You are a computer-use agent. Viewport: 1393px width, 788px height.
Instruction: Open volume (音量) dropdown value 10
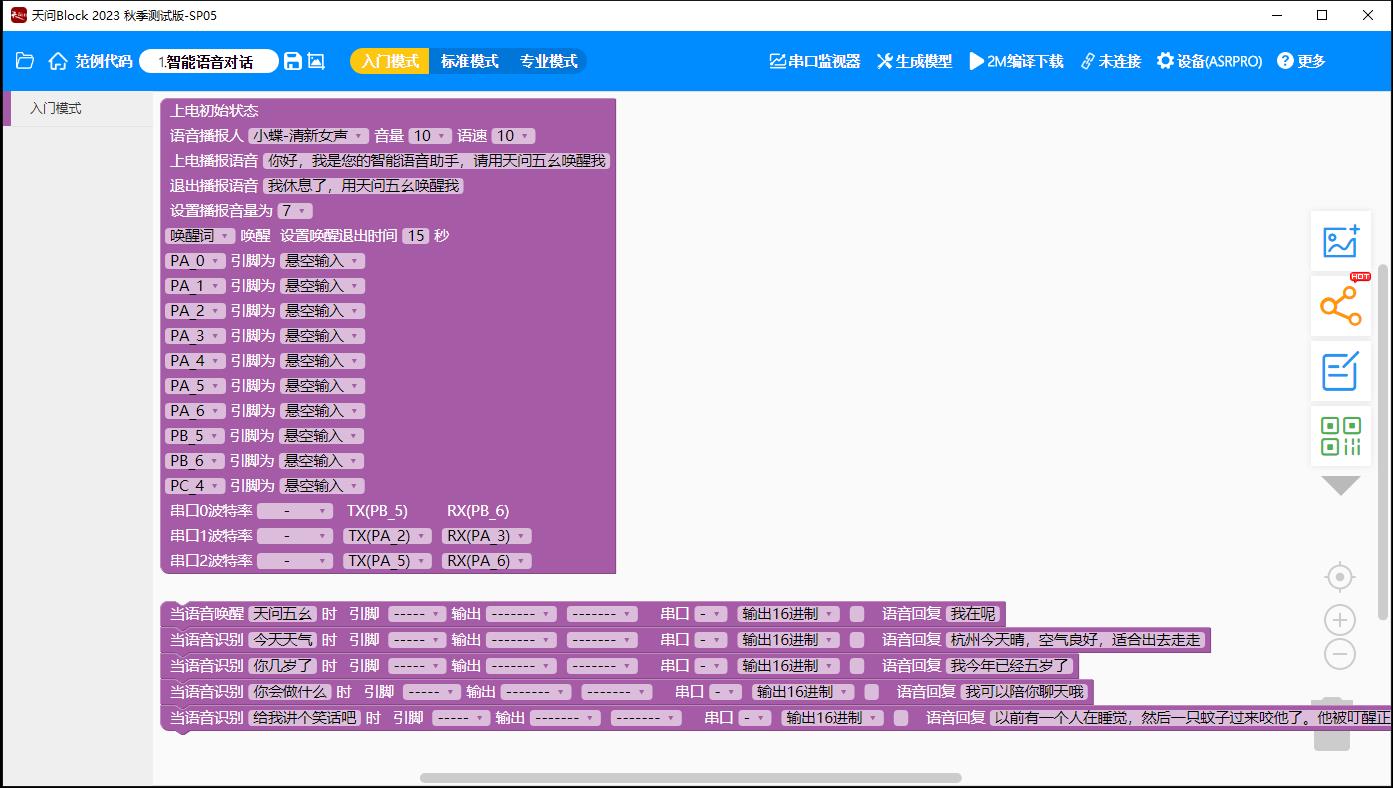point(430,136)
